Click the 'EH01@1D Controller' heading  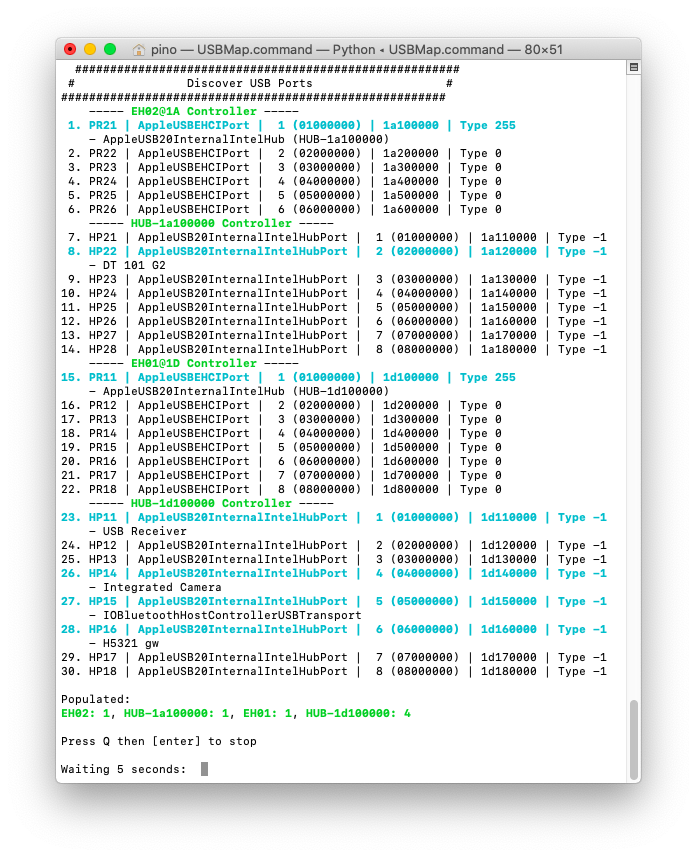coord(194,363)
